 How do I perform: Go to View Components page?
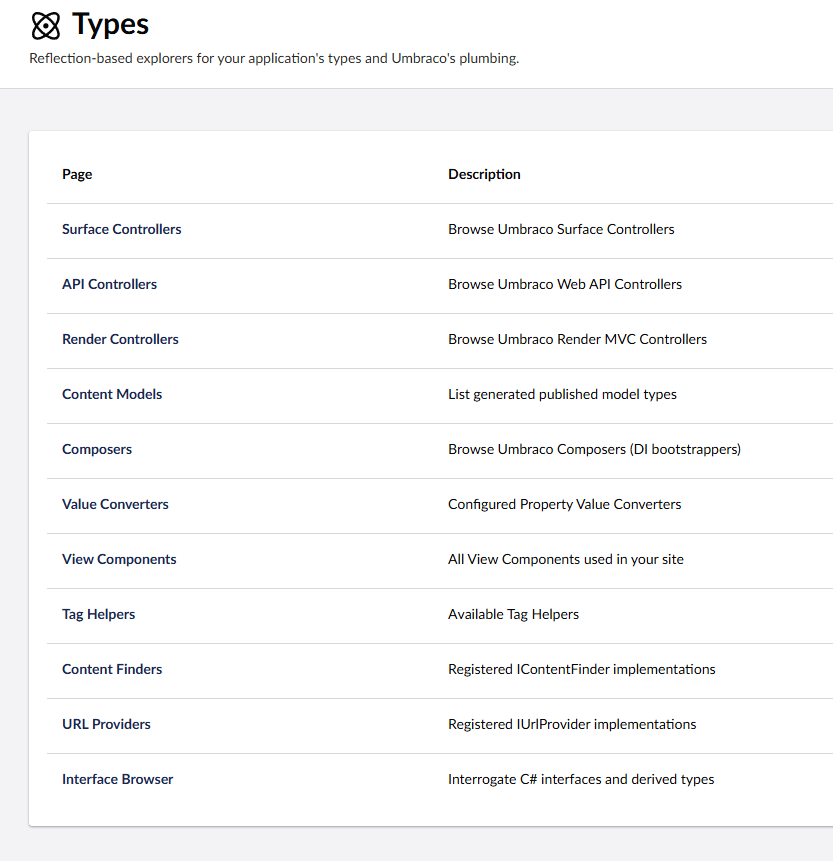(119, 559)
